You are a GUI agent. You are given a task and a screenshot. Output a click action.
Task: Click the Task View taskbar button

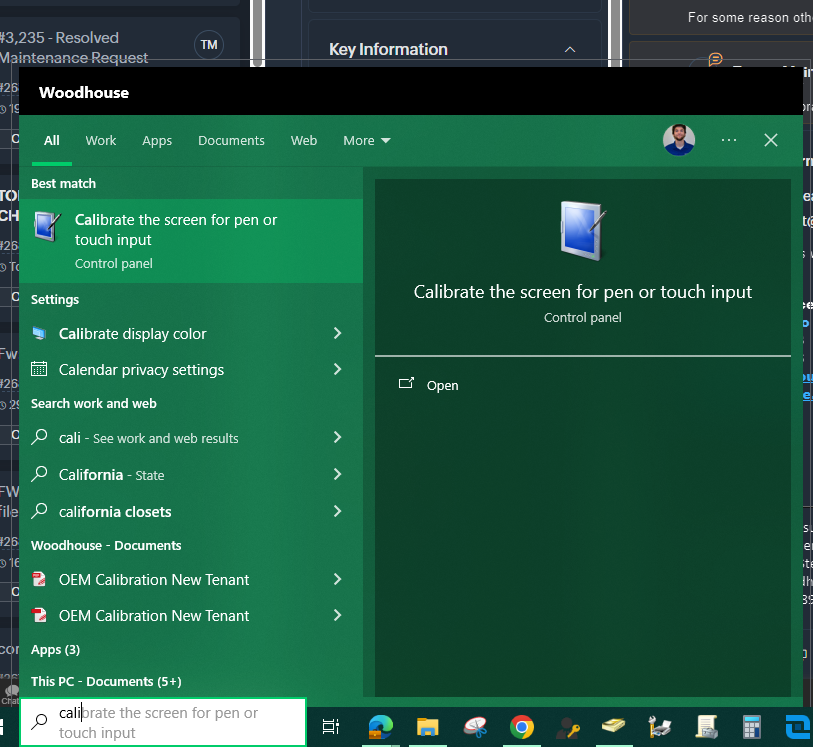tap(331, 727)
